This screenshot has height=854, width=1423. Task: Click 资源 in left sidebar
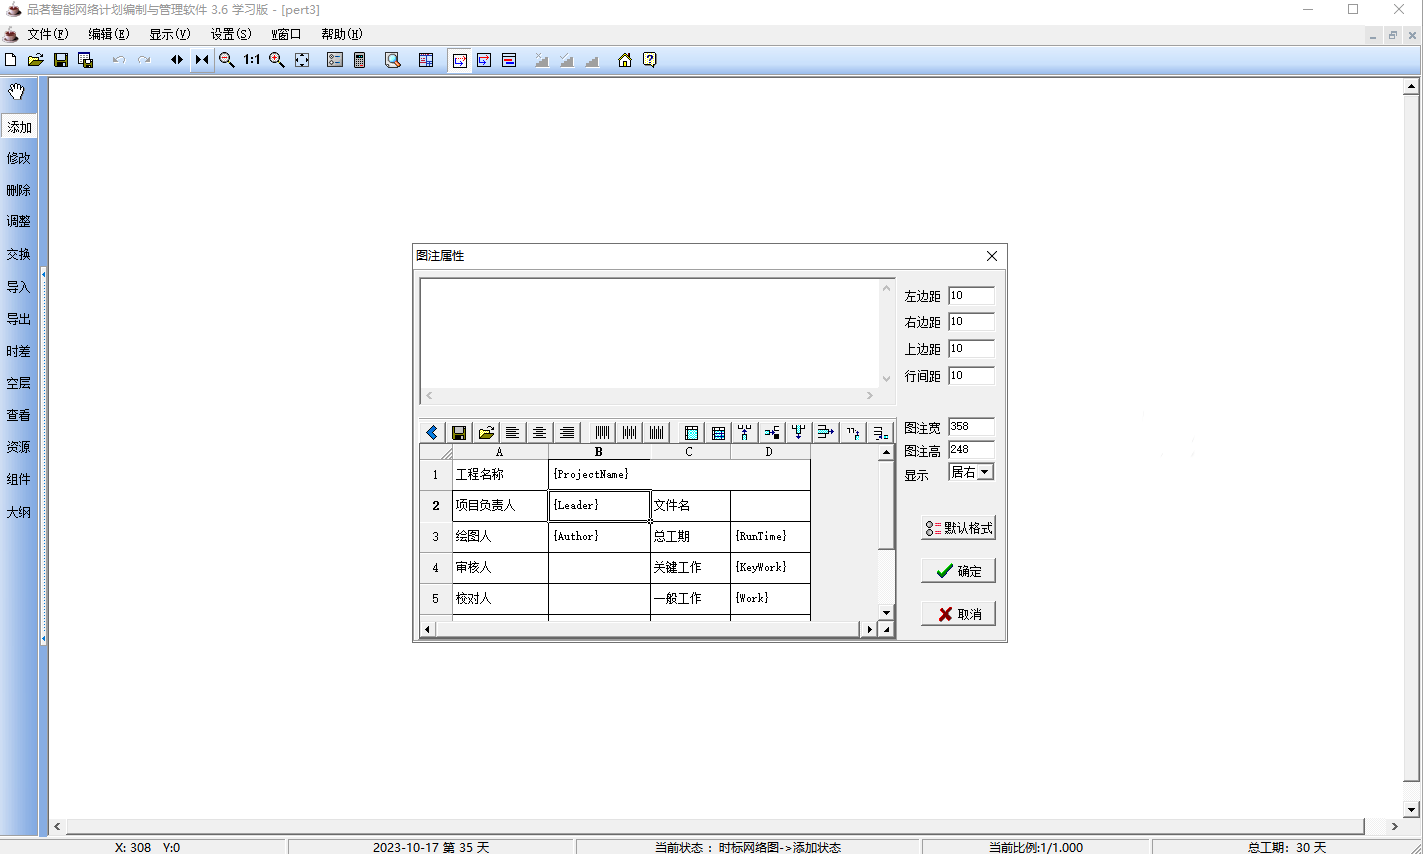(x=19, y=447)
